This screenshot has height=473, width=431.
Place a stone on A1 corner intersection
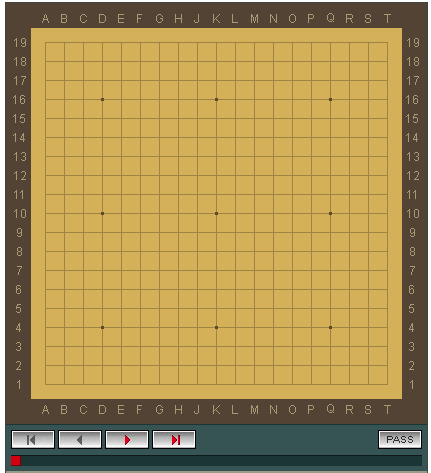click(x=46, y=384)
